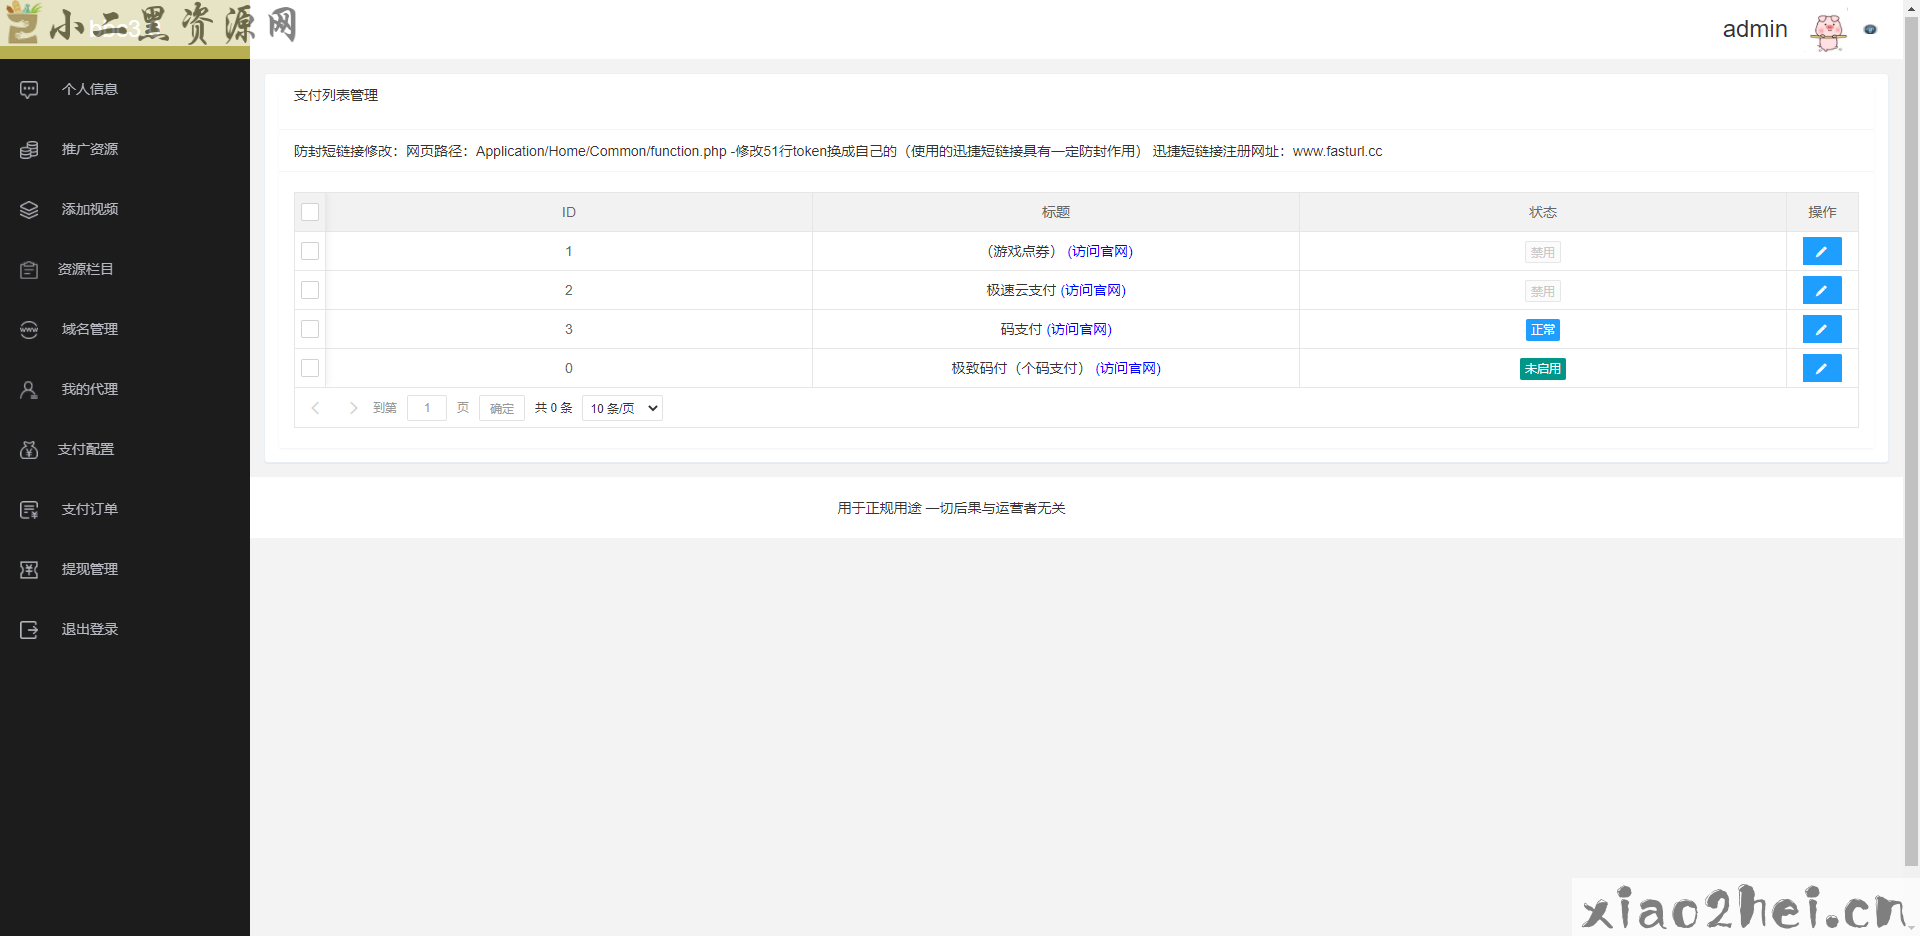Click the 支付列表管理 heading
Screen dimensions: 1920x936
click(336, 95)
